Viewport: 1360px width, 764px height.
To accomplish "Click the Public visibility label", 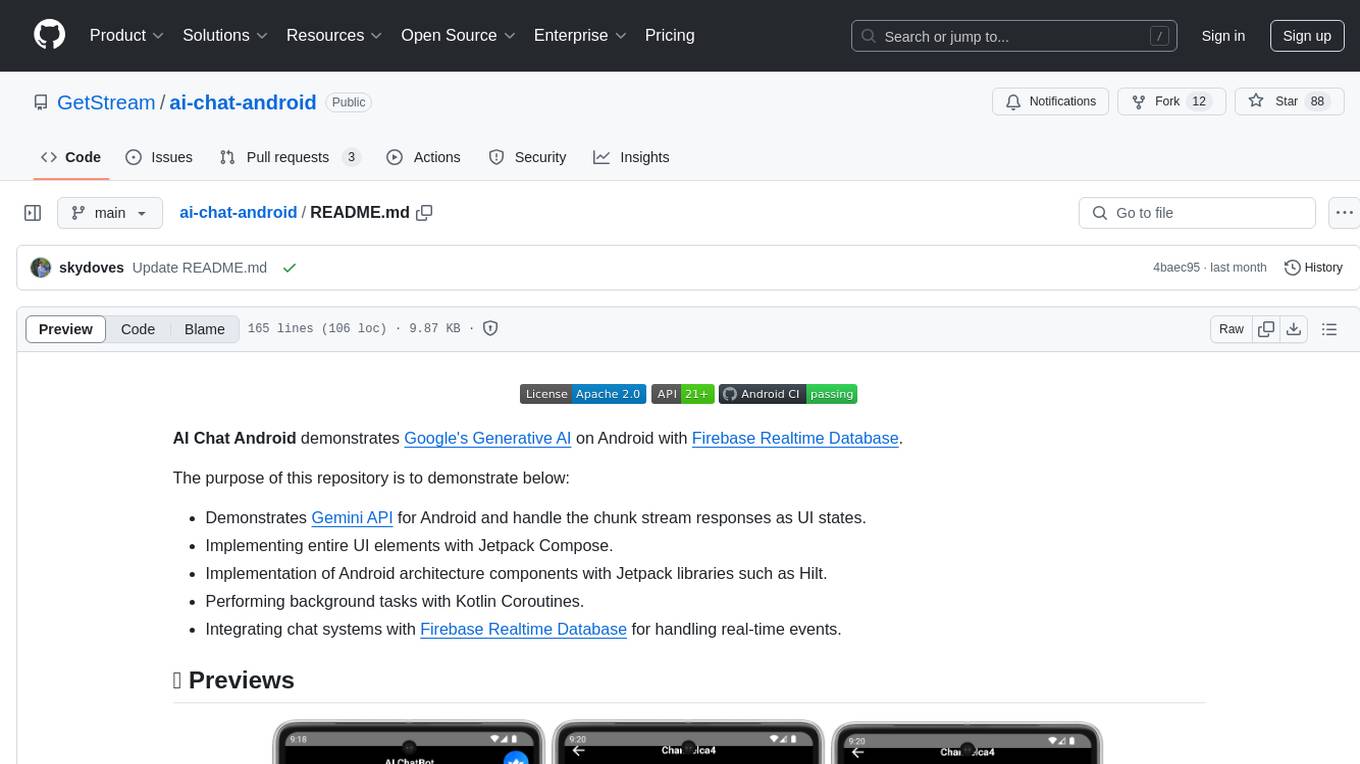I will click(x=349, y=102).
